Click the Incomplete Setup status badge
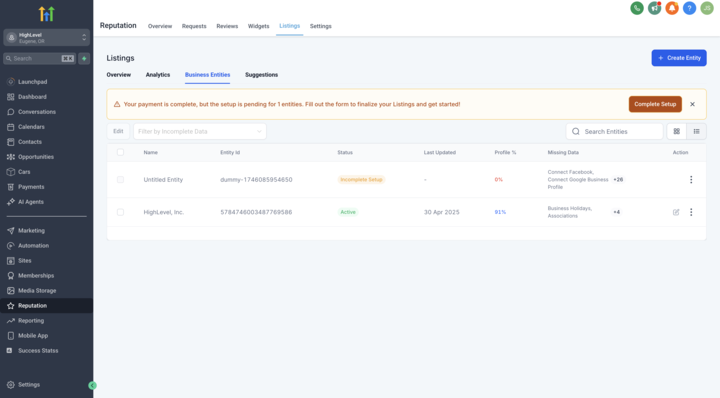Viewport: 720px width, 398px height. 361,179
